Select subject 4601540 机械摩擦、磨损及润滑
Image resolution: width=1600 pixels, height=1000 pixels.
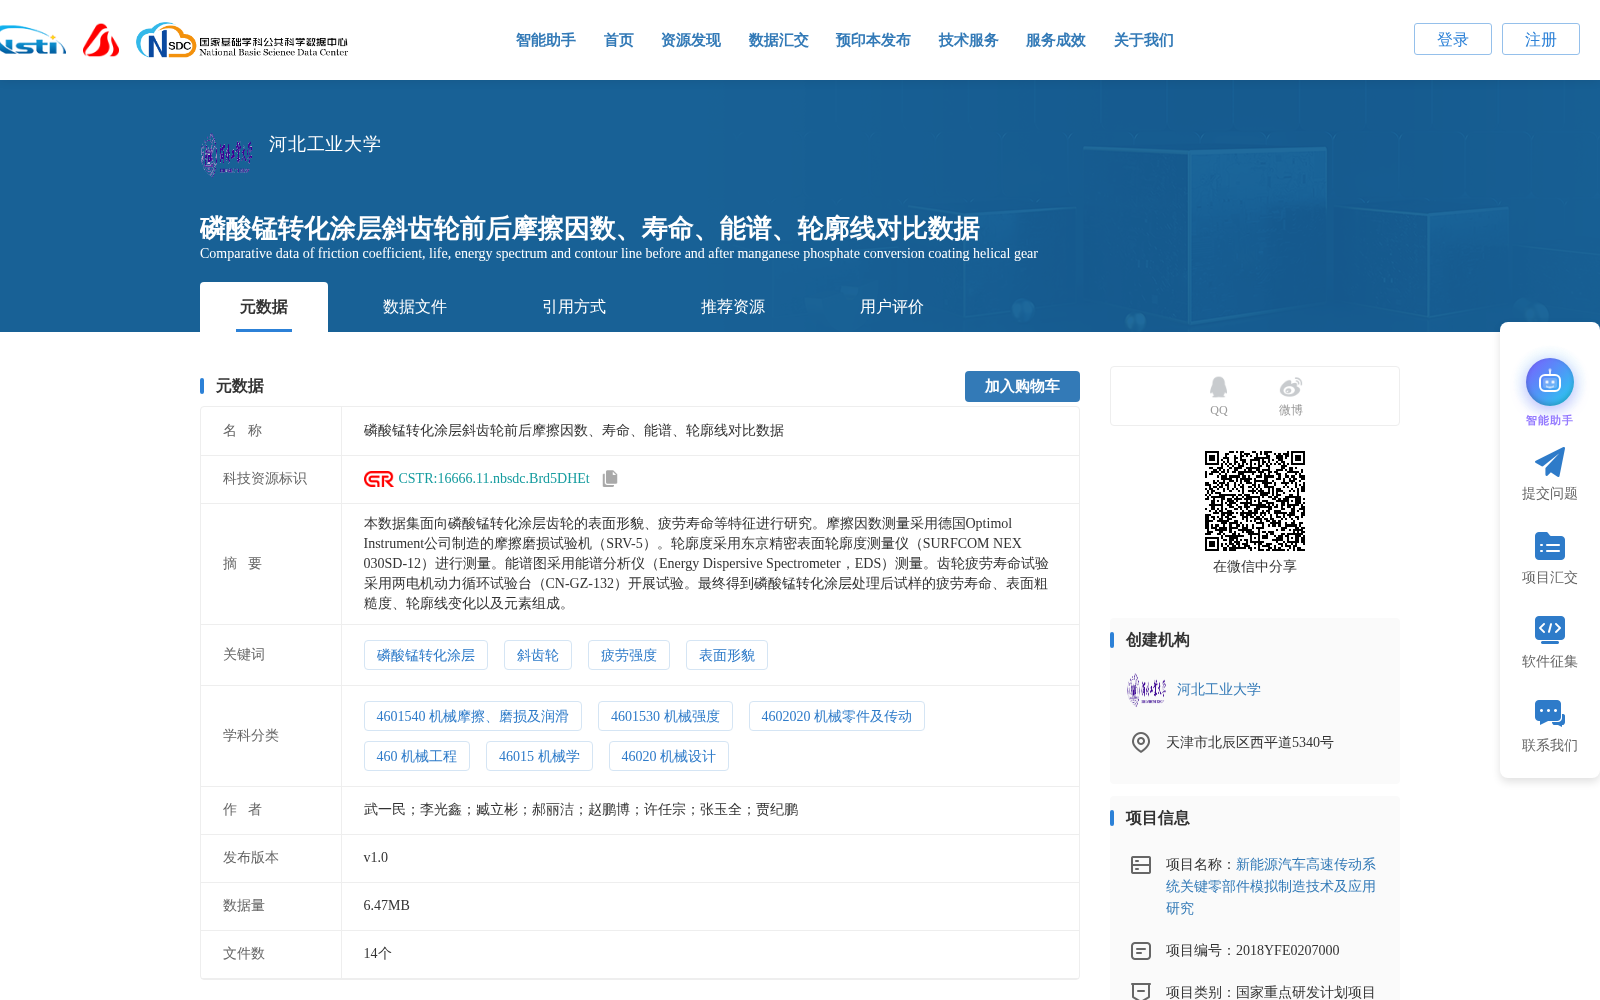(x=473, y=716)
